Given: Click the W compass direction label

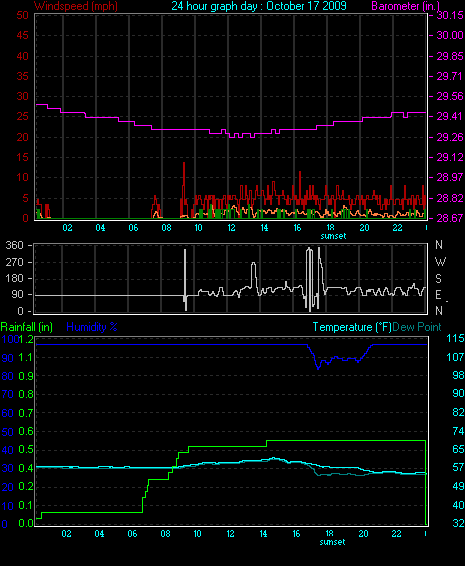Looking at the screenshot, I should tap(440, 261).
